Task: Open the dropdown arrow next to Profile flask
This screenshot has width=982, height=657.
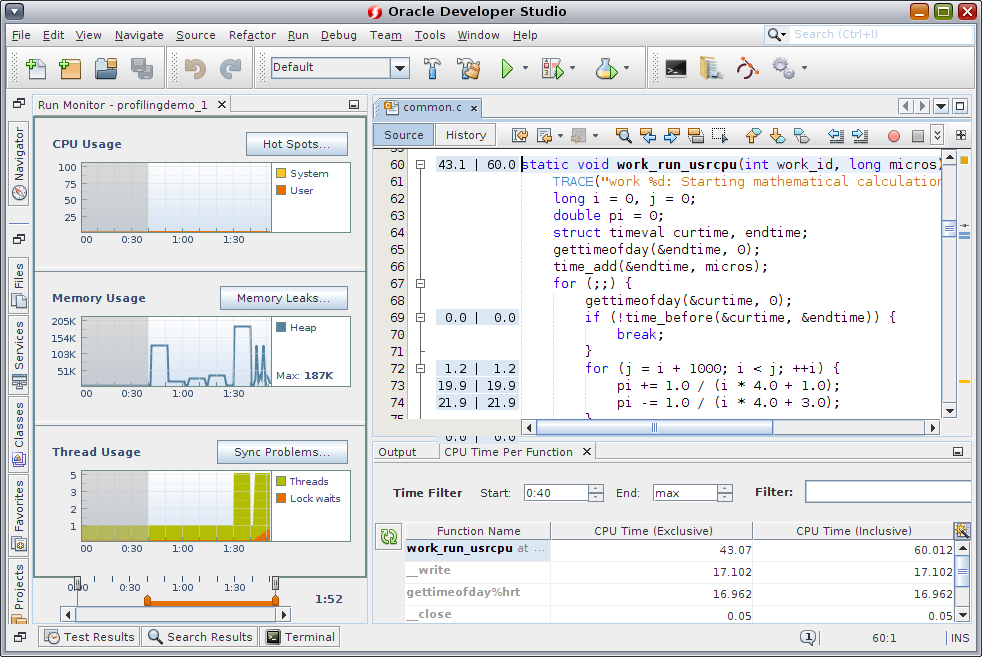Action: [627, 68]
